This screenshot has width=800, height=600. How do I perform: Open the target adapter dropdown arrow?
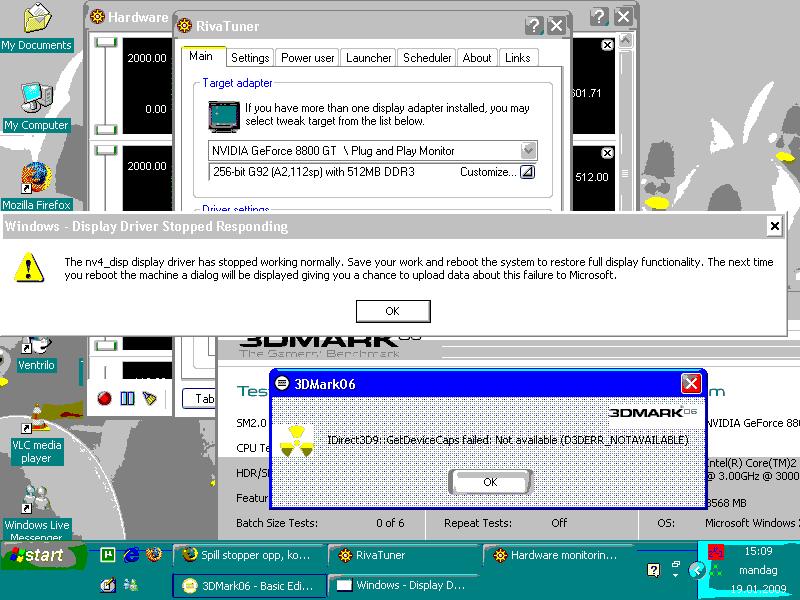click(x=528, y=151)
